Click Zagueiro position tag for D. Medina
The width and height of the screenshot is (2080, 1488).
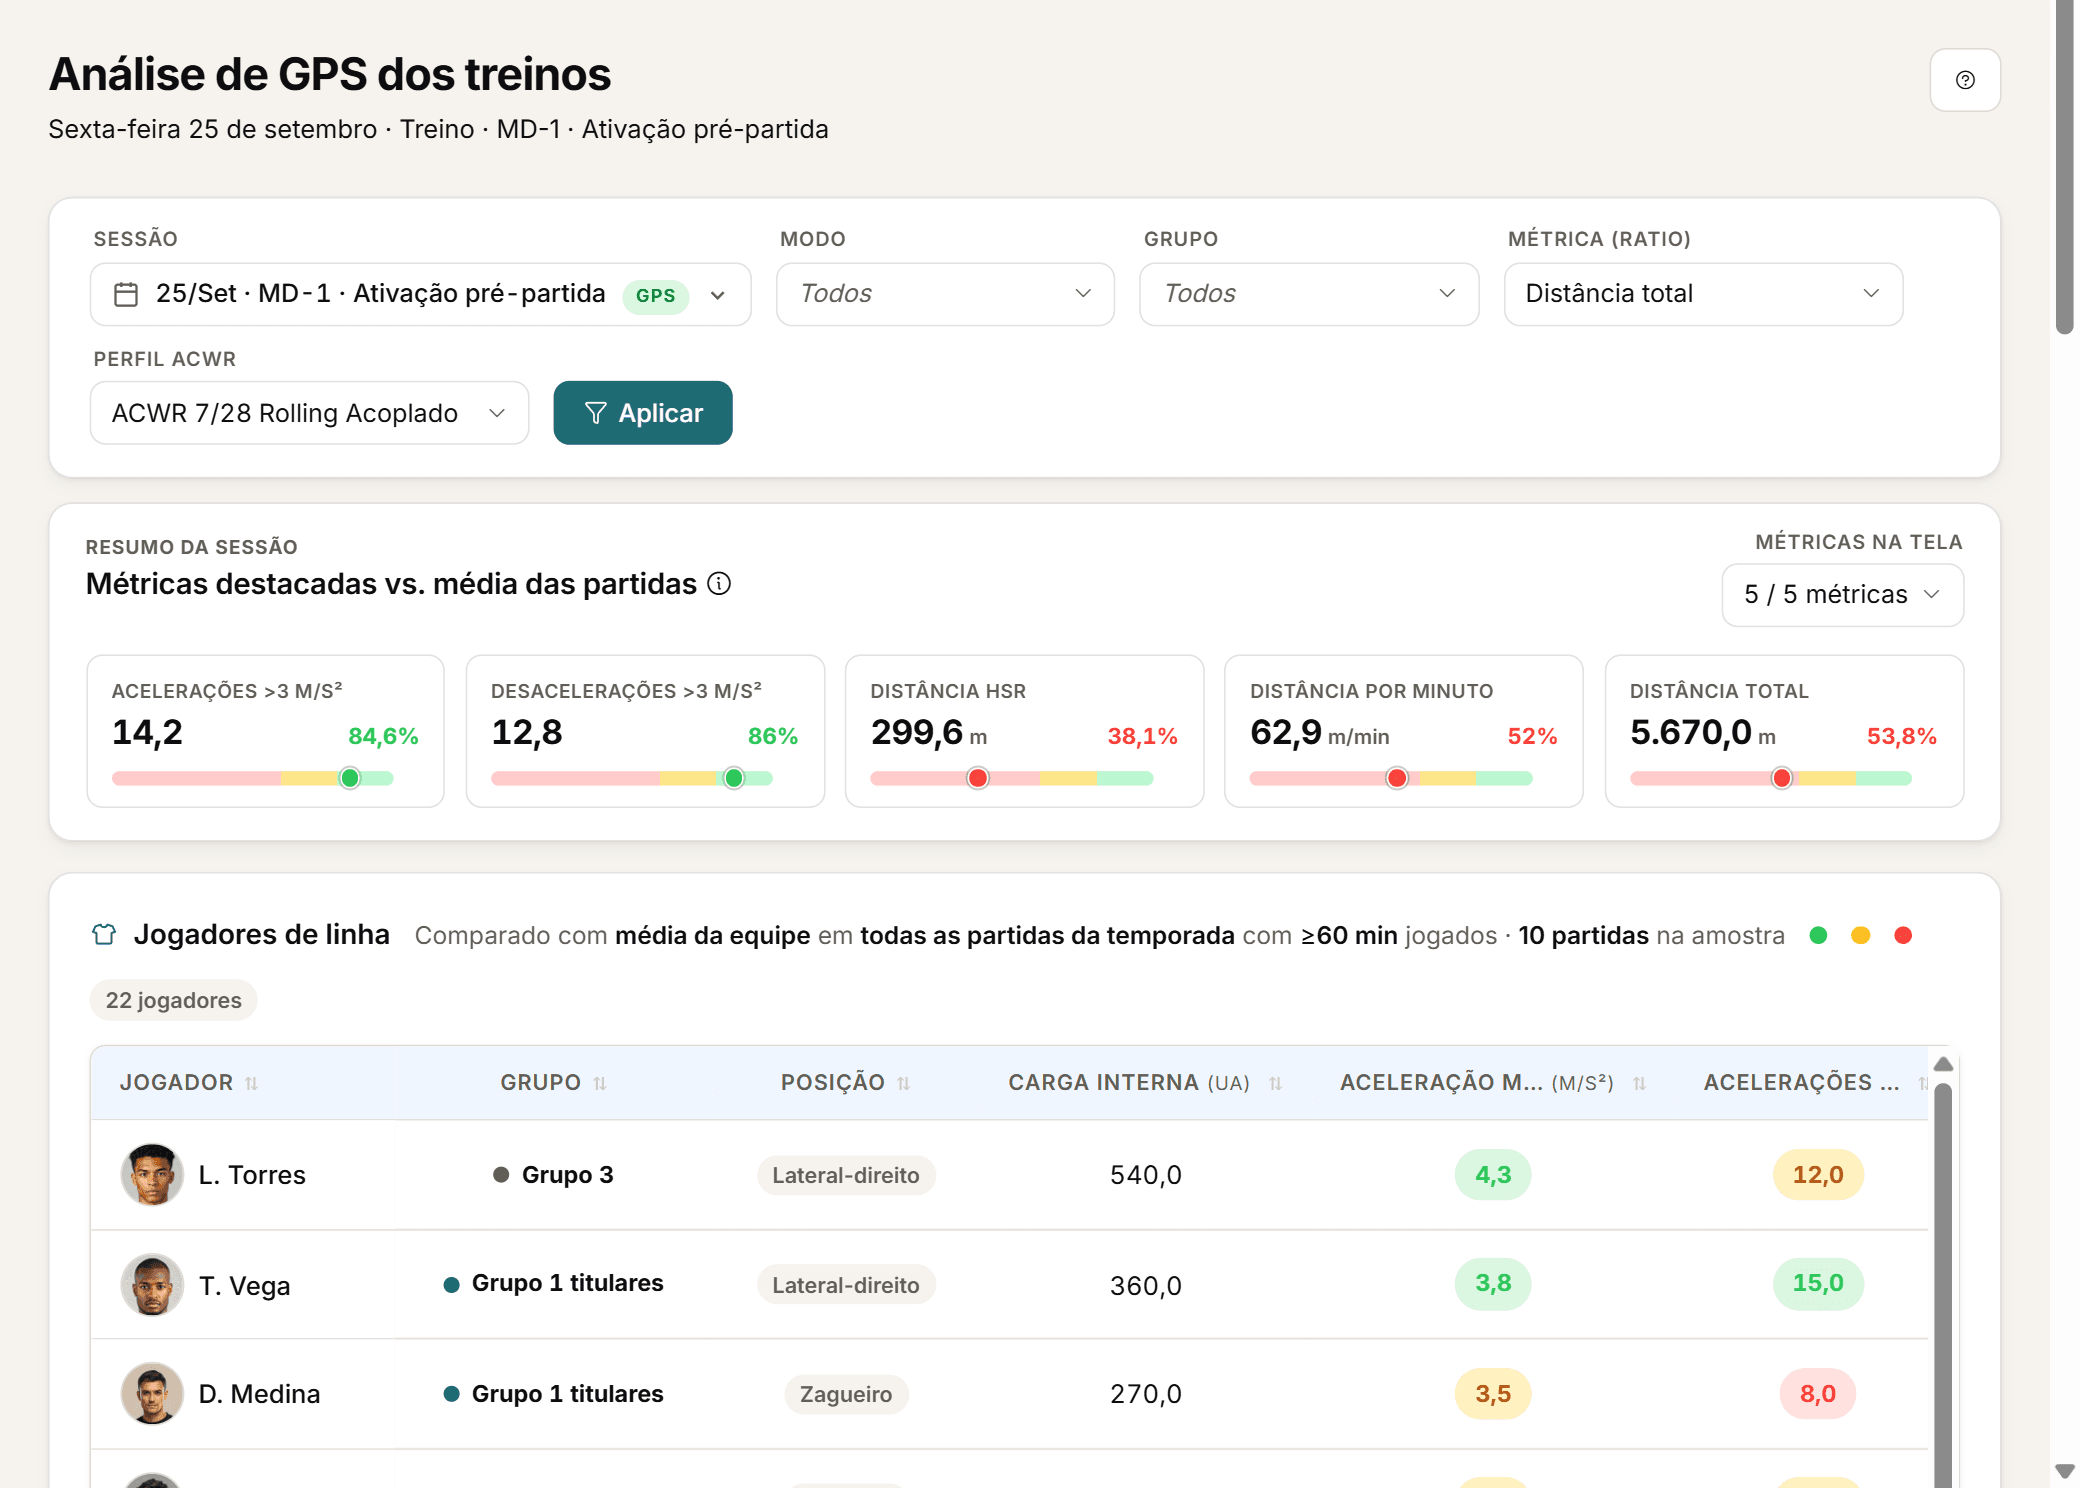pyautogui.click(x=846, y=1394)
